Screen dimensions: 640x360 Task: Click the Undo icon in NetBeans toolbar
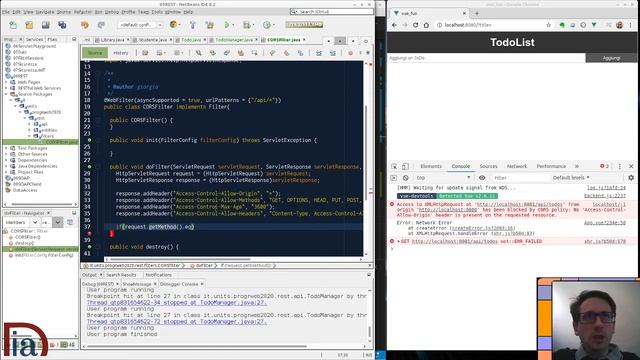[x=84, y=25]
